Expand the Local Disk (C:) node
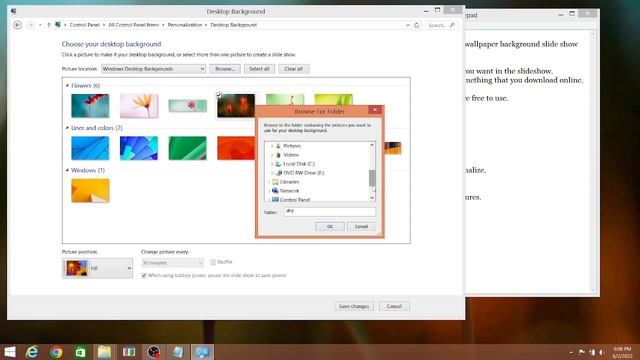640x360 pixels. tap(272, 164)
